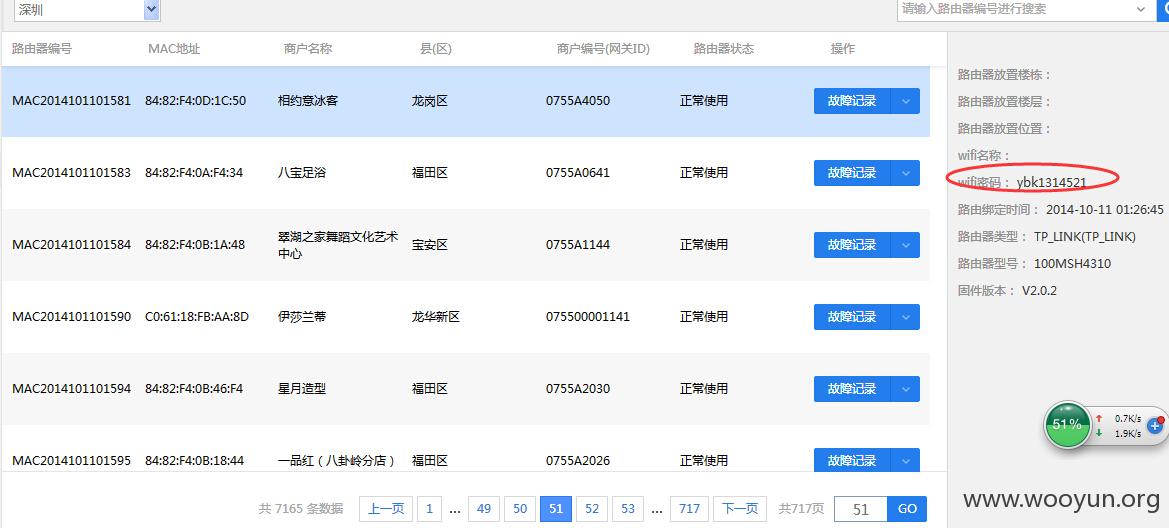Click the 共 7165 条数据 total count
Image resolution: width=1169 pixels, height=528 pixels.
click(301, 509)
